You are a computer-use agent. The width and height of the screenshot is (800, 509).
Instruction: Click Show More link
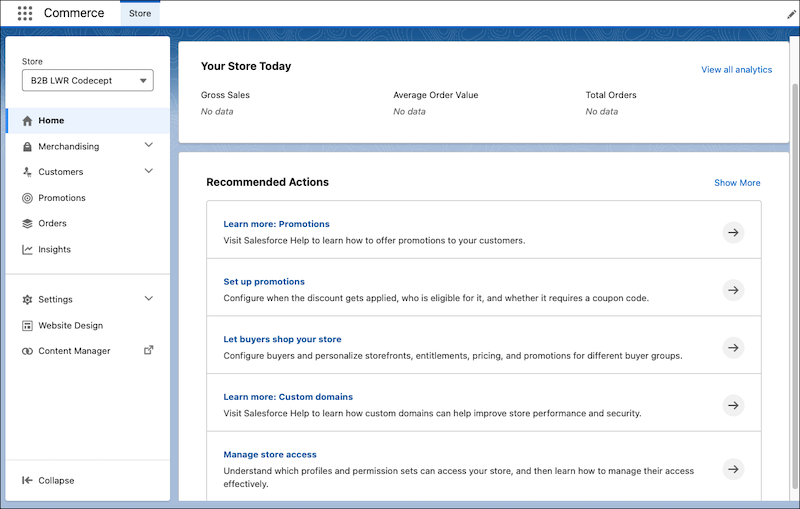pos(737,183)
